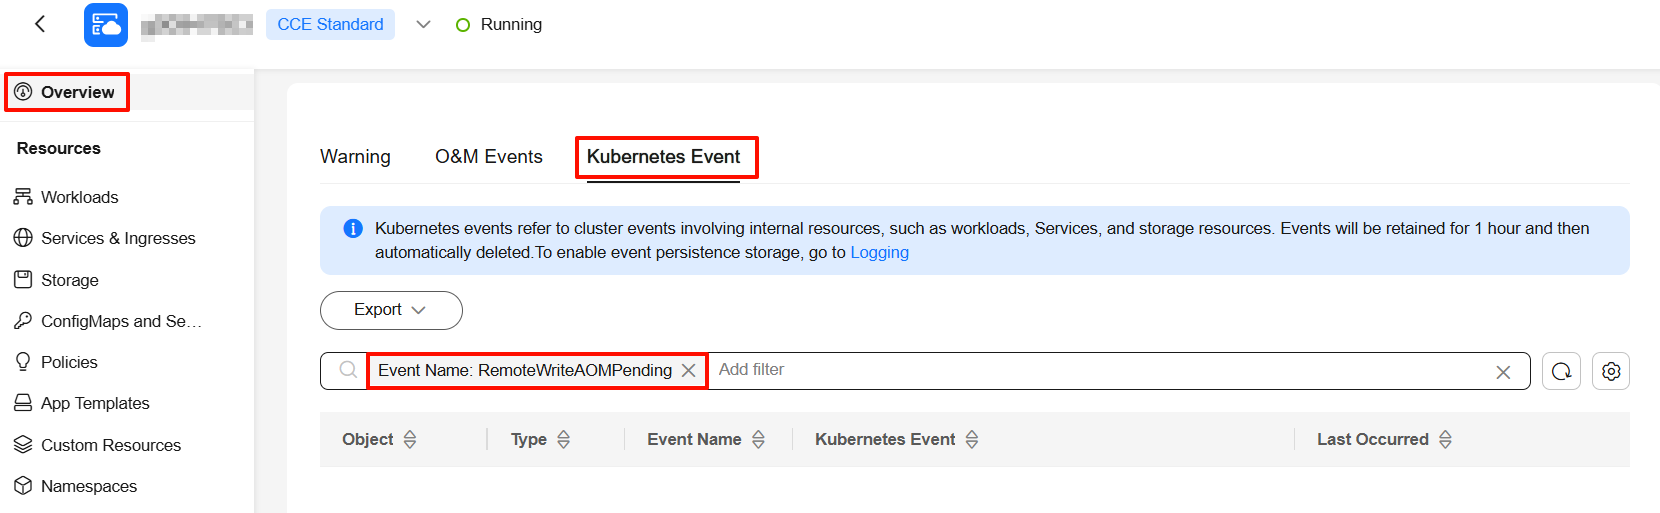Click the Add filter input field
Viewport: 1660px width, 513px height.
coord(1000,370)
